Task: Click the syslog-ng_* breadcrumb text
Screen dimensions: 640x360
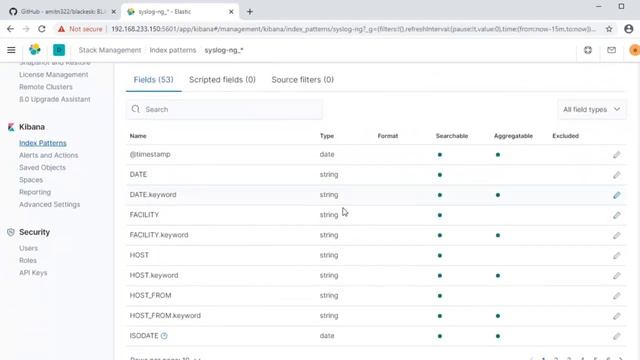Action: point(224,50)
